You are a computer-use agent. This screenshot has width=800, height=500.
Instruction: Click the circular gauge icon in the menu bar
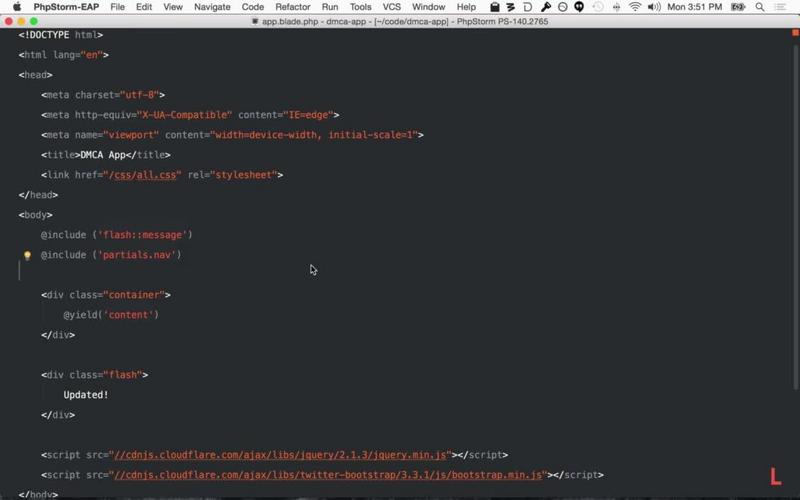coord(562,7)
